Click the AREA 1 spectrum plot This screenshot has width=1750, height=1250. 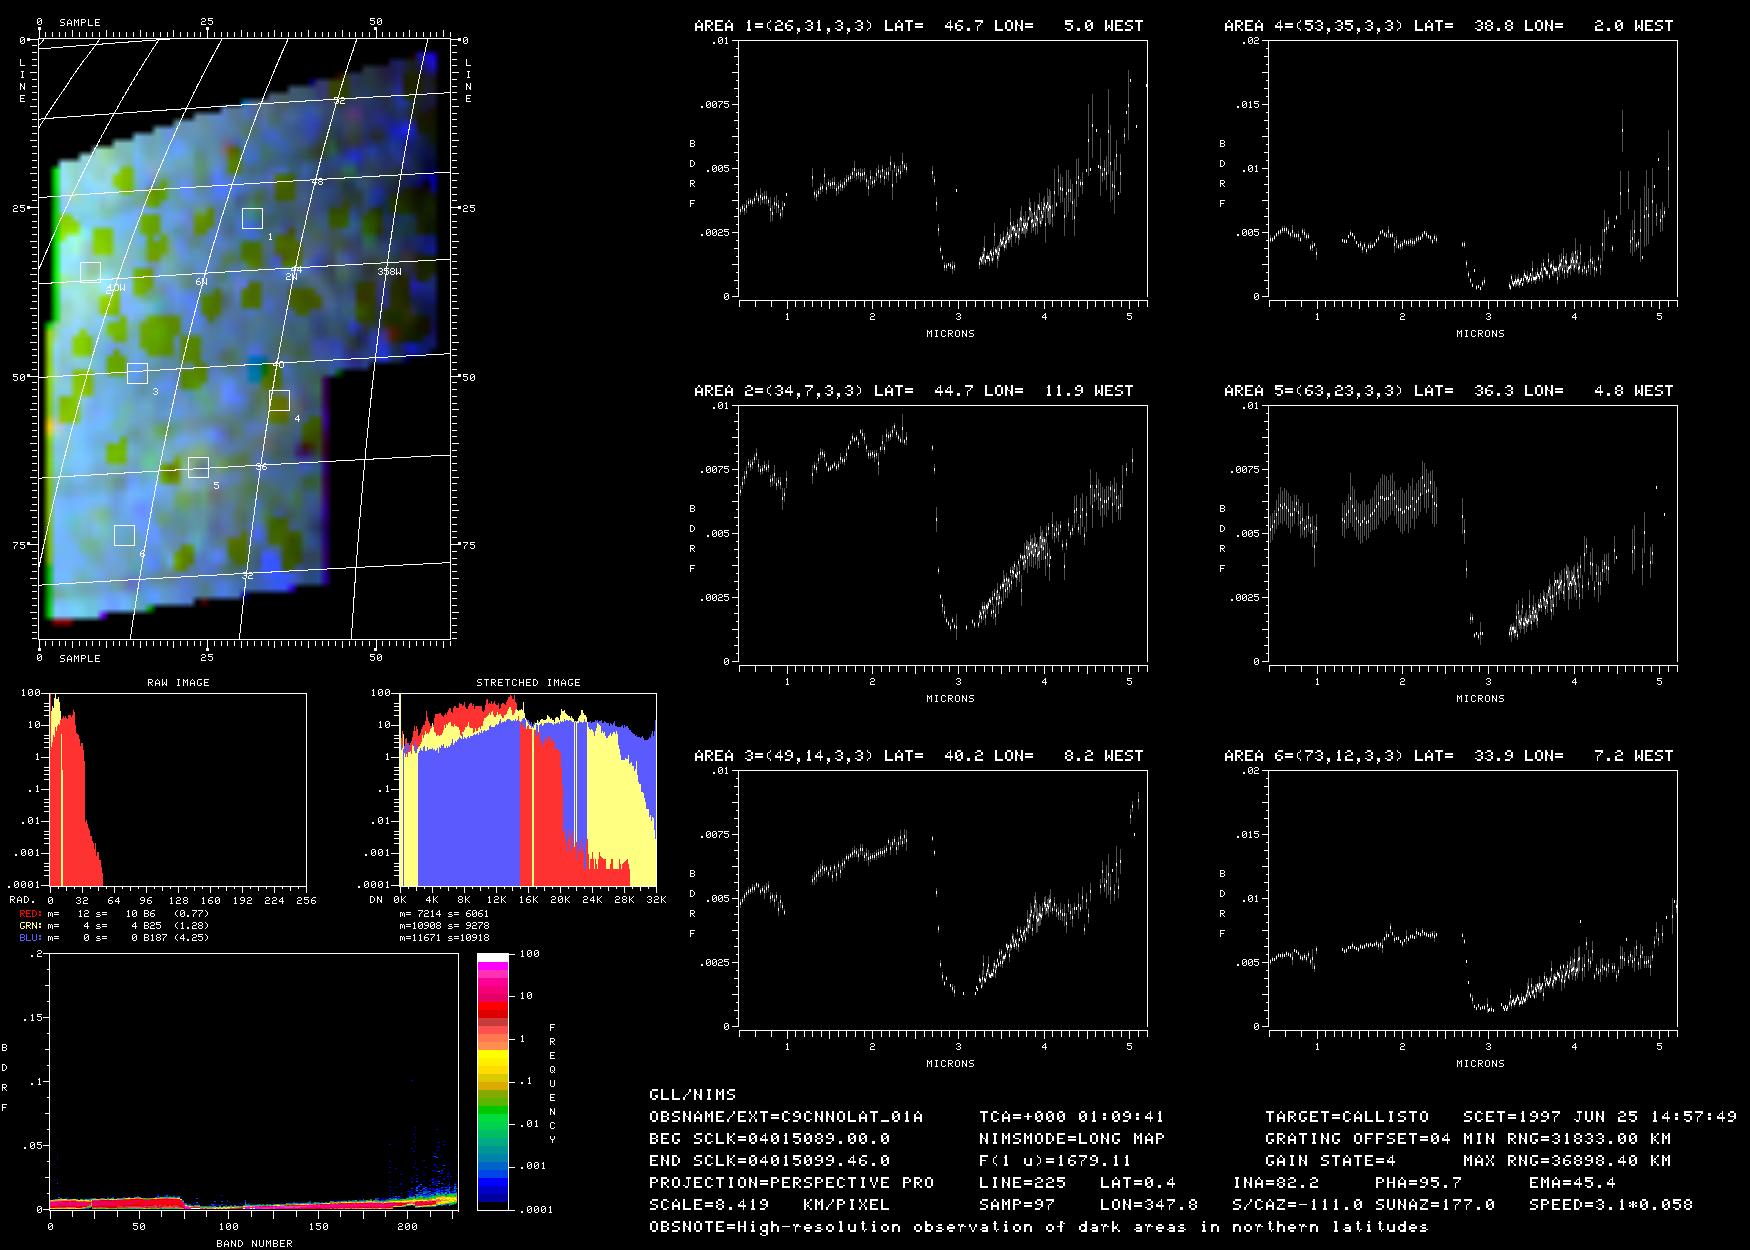(943, 169)
